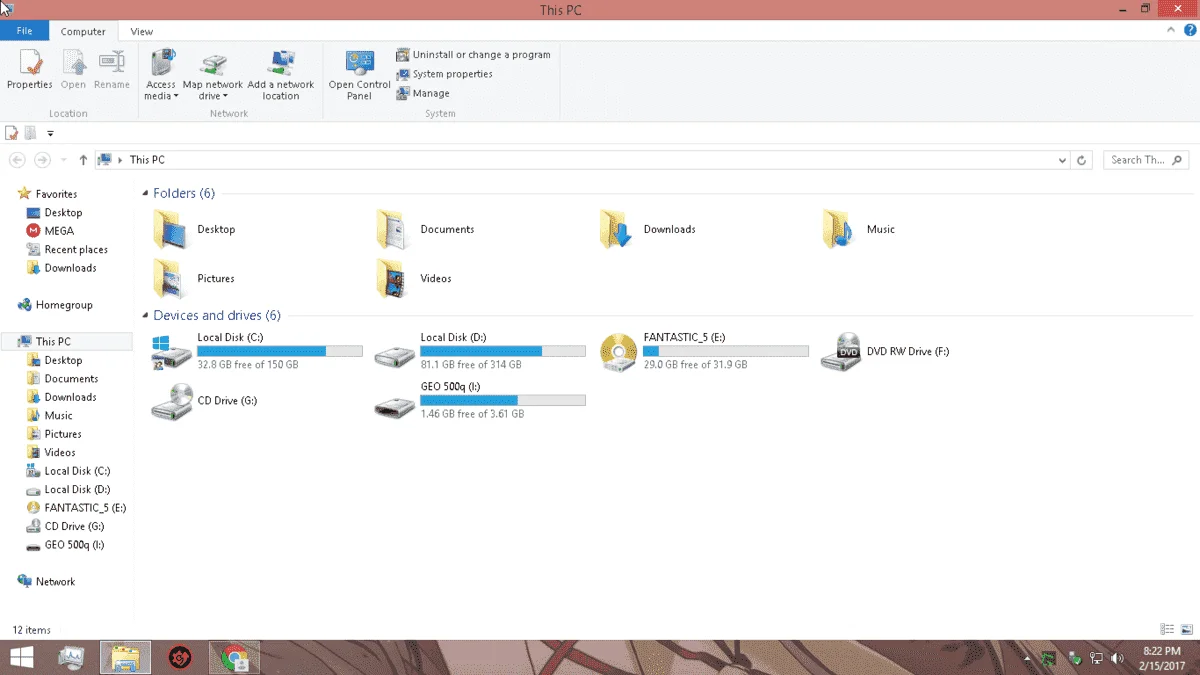This screenshot has width=1200, height=675.
Task: Click Local Disk (C:) usage bar
Action: pyautogui.click(x=280, y=351)
